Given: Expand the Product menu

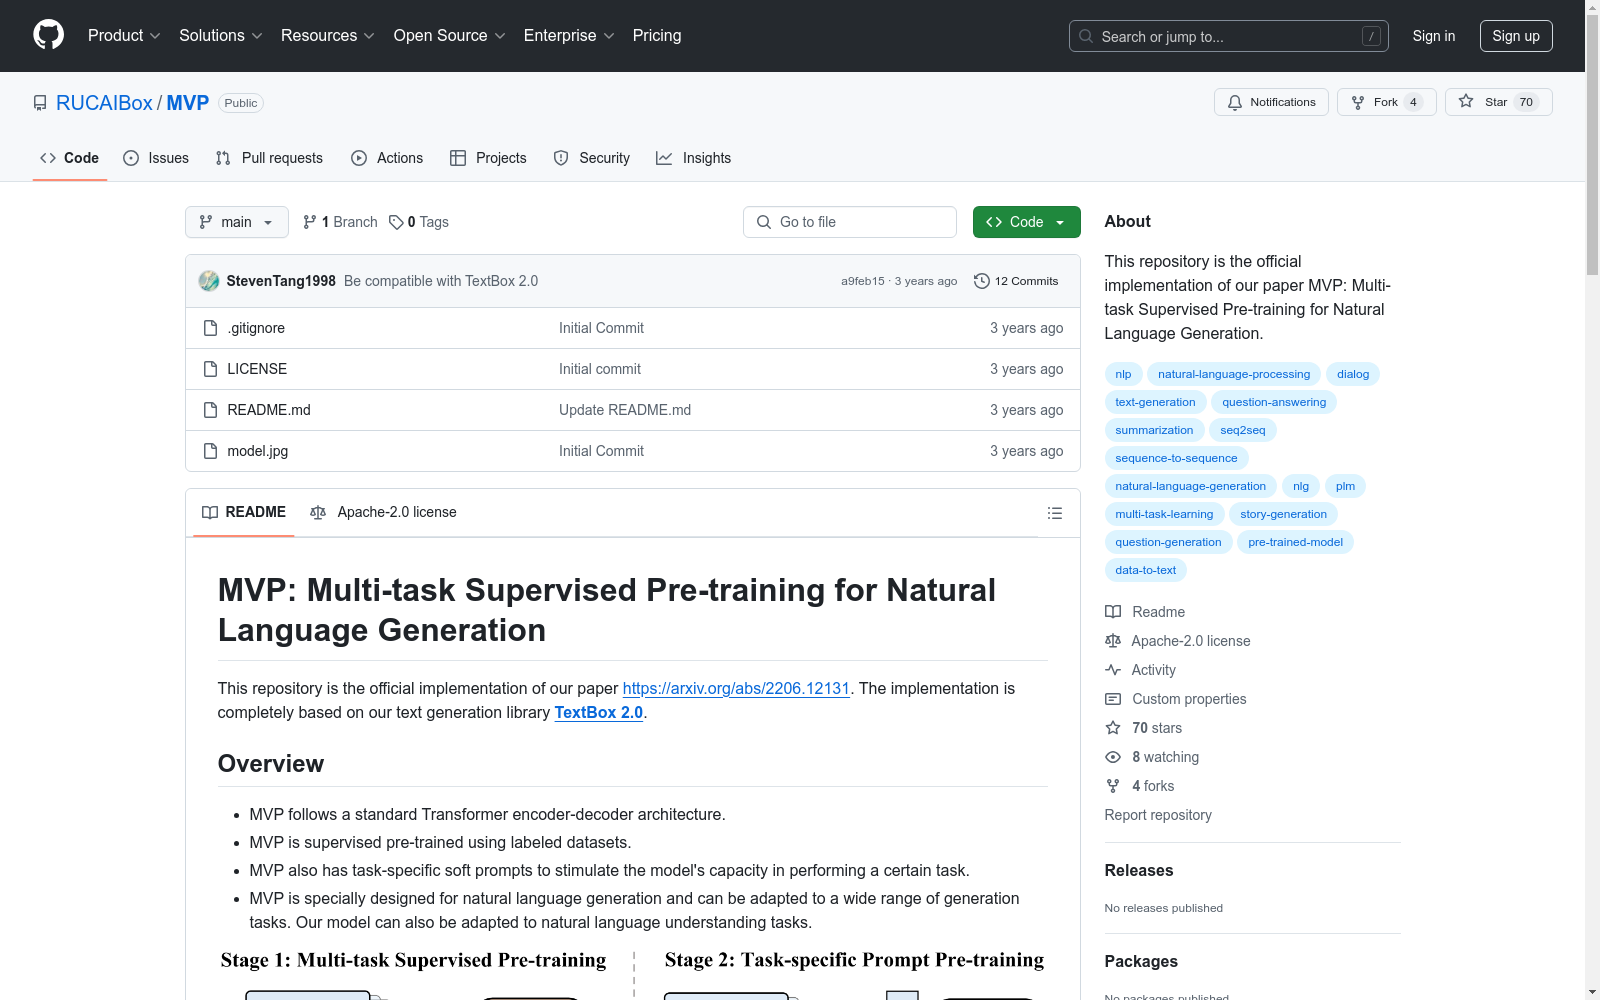Looking at the screenshot, I should [124, 36].
